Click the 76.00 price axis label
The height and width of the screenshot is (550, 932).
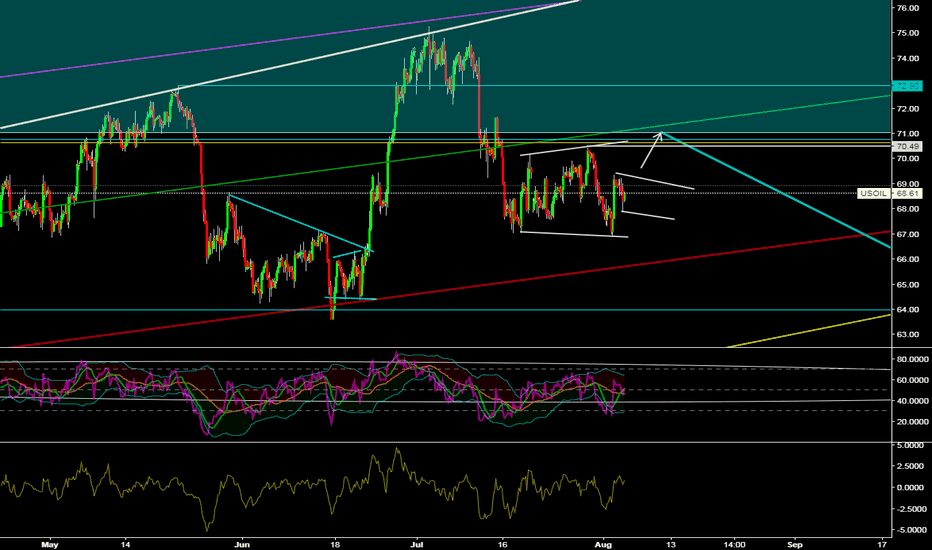[x=908, y=8]
